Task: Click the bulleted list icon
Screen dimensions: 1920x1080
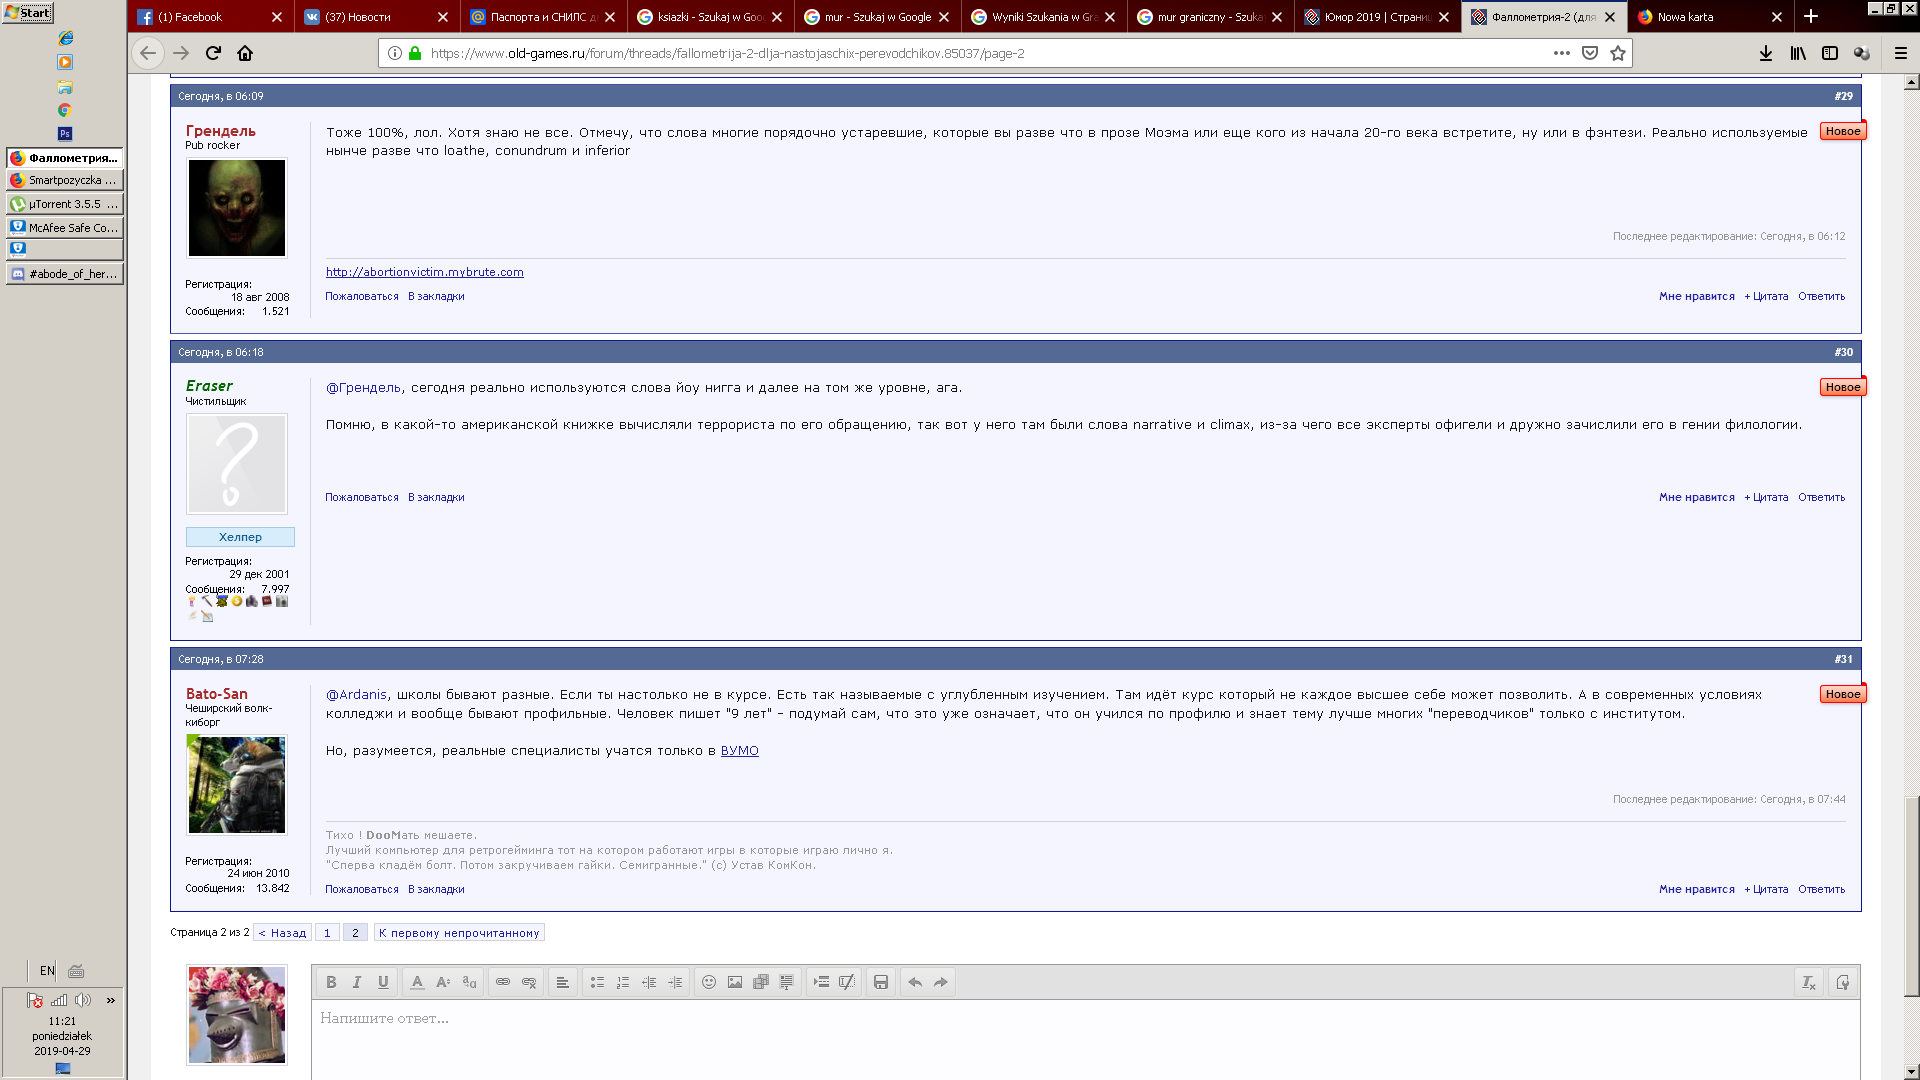Action: 597,982
